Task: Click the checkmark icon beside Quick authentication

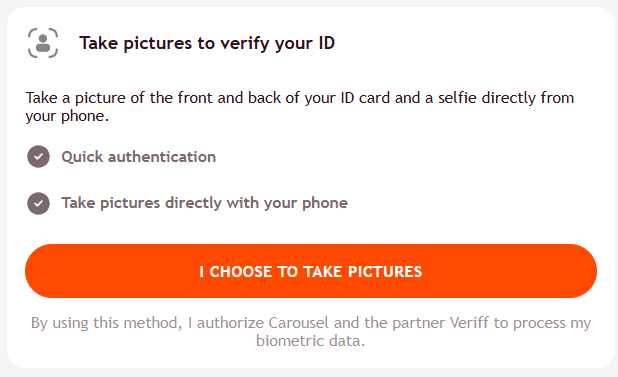Action: coord(38,157)
